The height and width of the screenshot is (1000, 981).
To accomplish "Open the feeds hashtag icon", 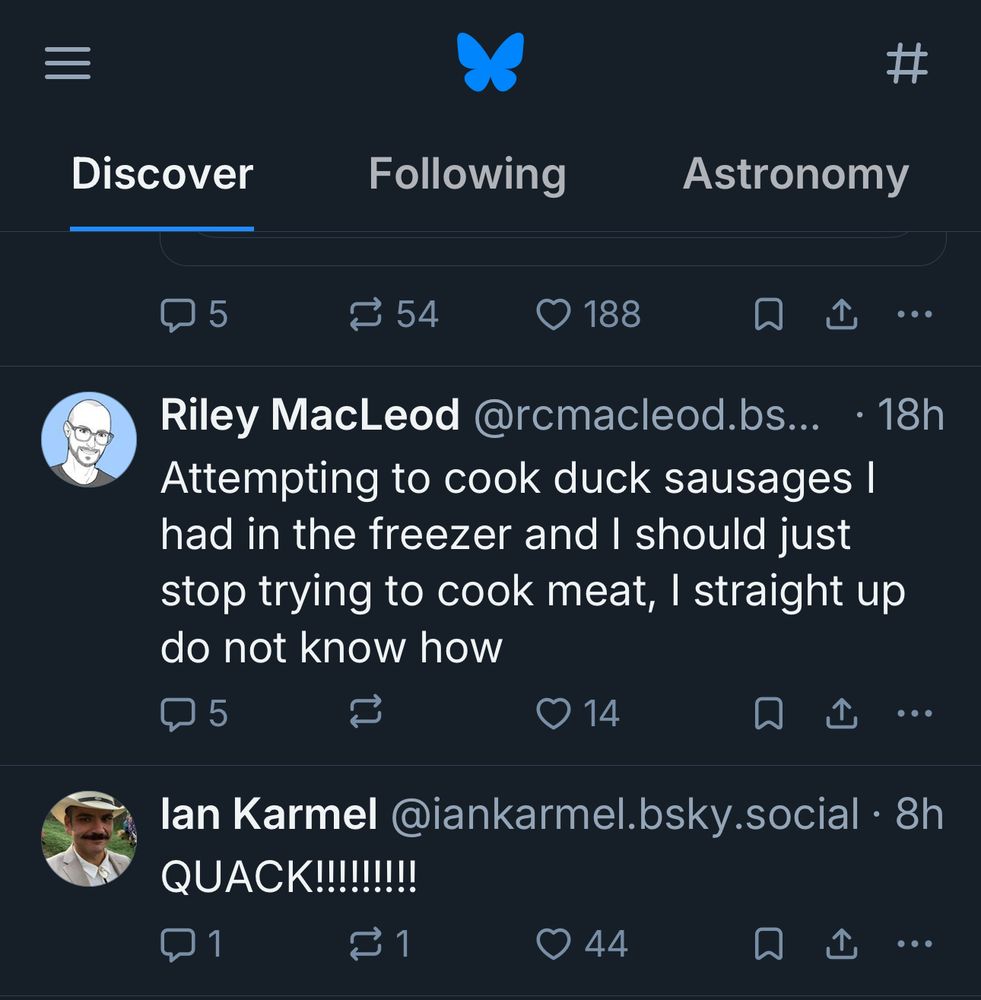I will 907,64.
